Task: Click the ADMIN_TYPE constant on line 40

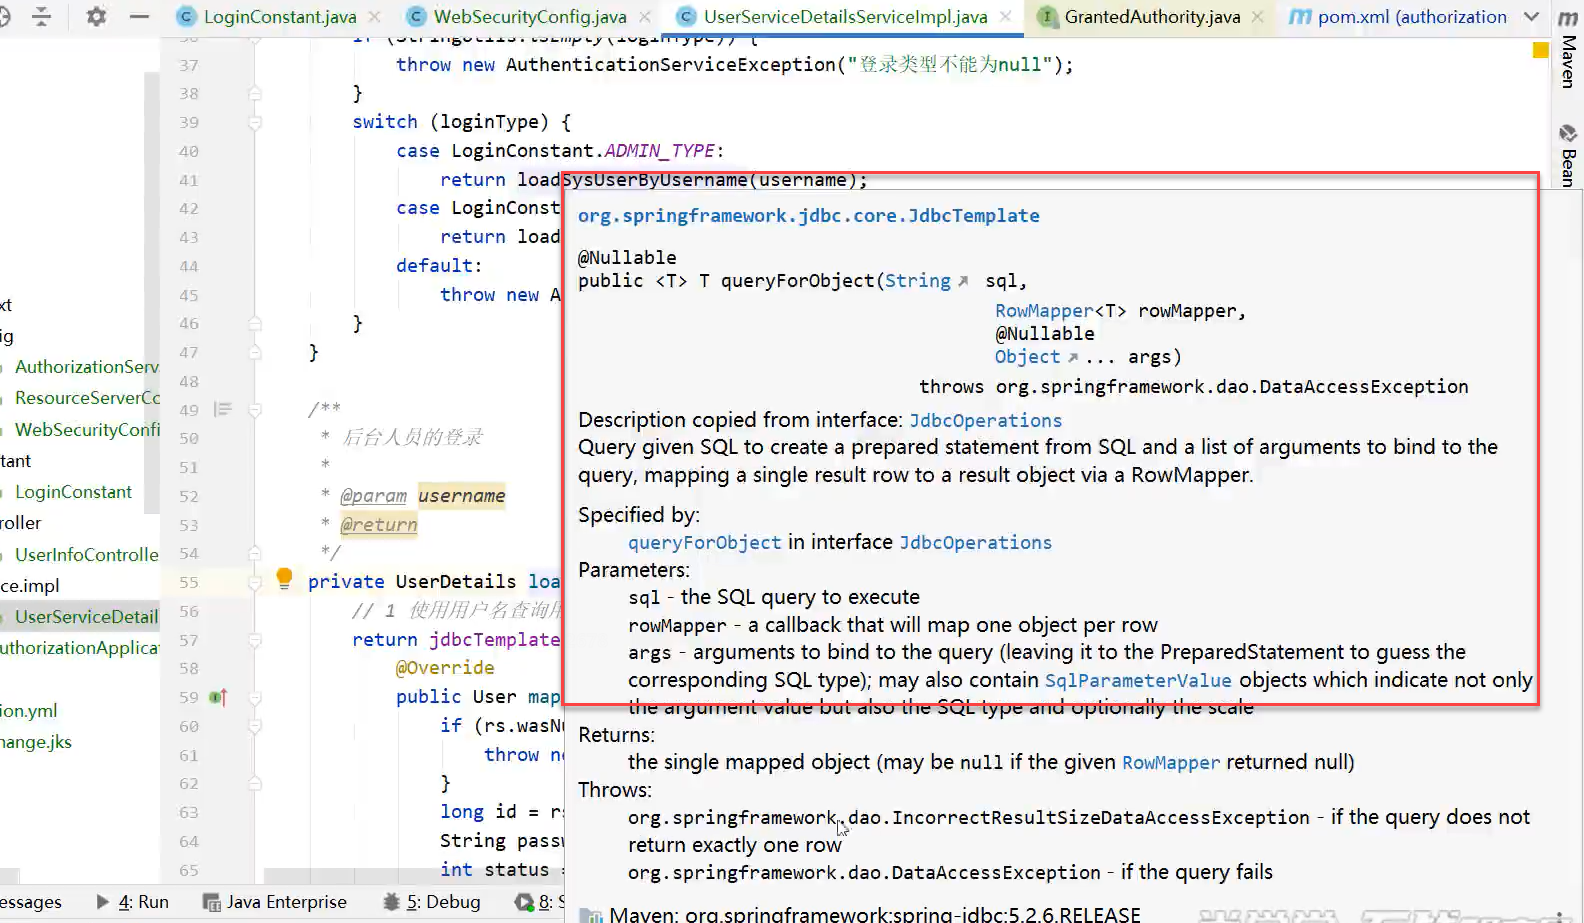Action: coord(660,151)
